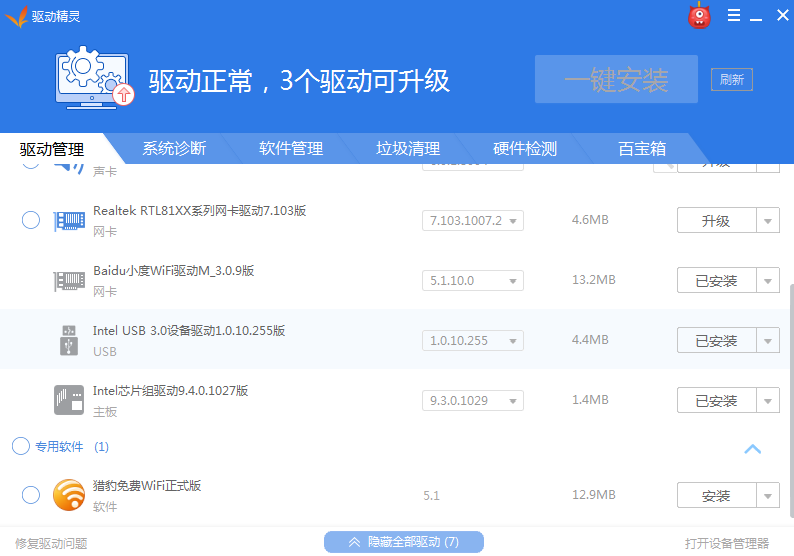The image size is (794, 556).
Task: Click the 一键安装 button
Action: tap(616, 80)
